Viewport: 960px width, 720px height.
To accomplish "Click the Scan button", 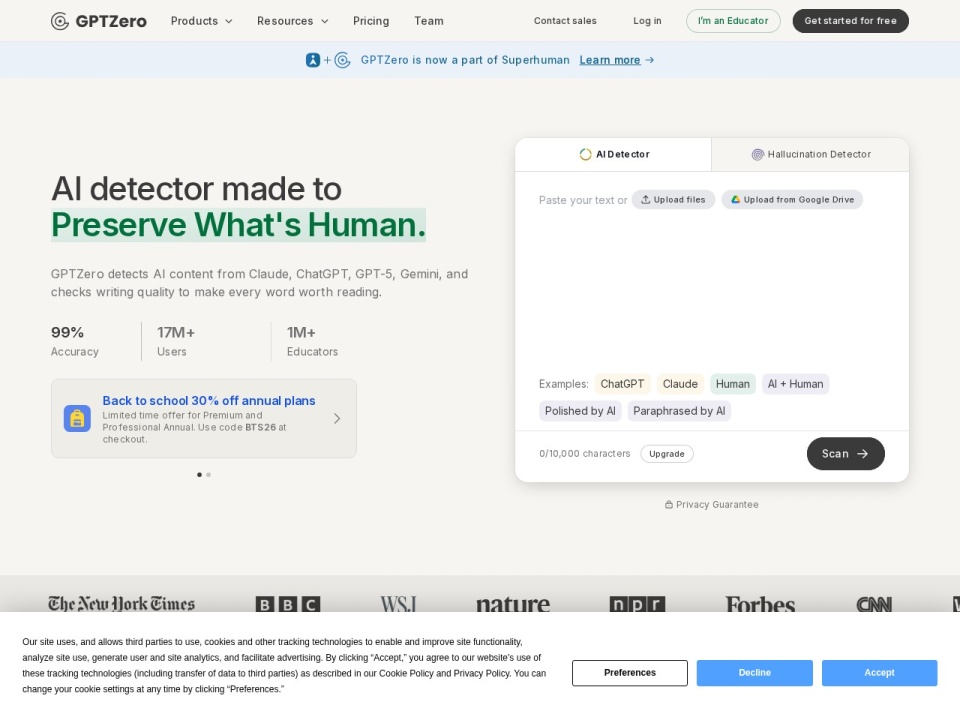I will pyautogui.click(x=846, y=454).
